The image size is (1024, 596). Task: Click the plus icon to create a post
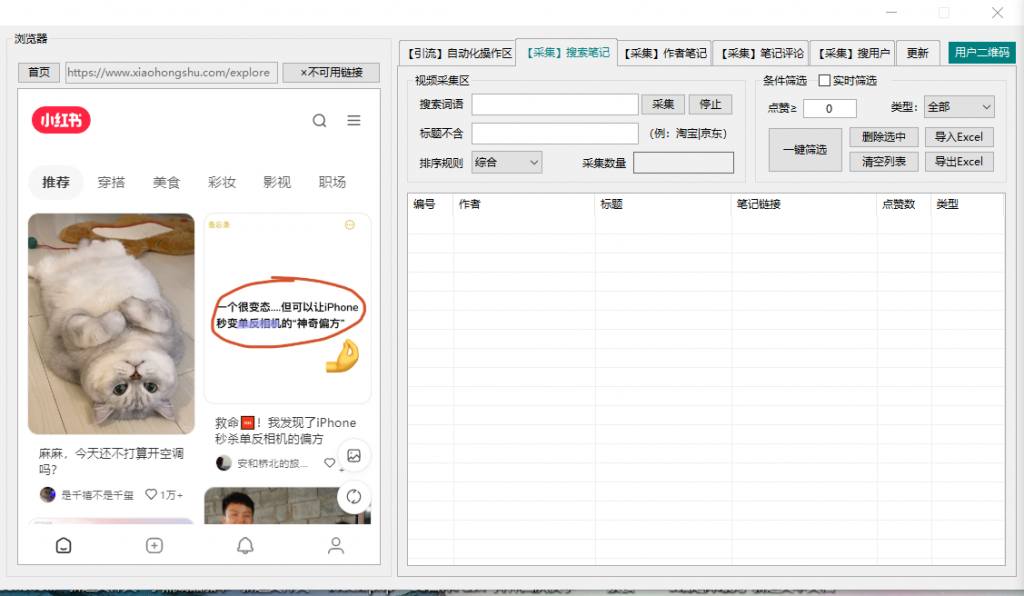click(154, 546)
